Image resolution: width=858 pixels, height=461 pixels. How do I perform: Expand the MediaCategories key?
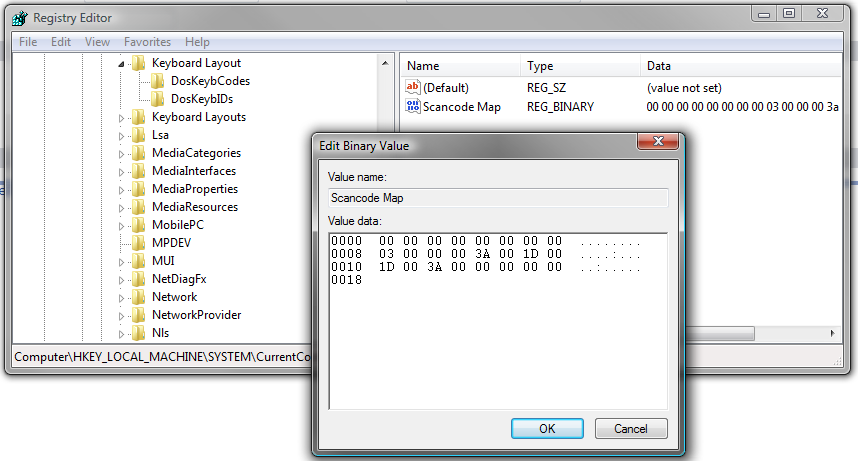[121, 154]
